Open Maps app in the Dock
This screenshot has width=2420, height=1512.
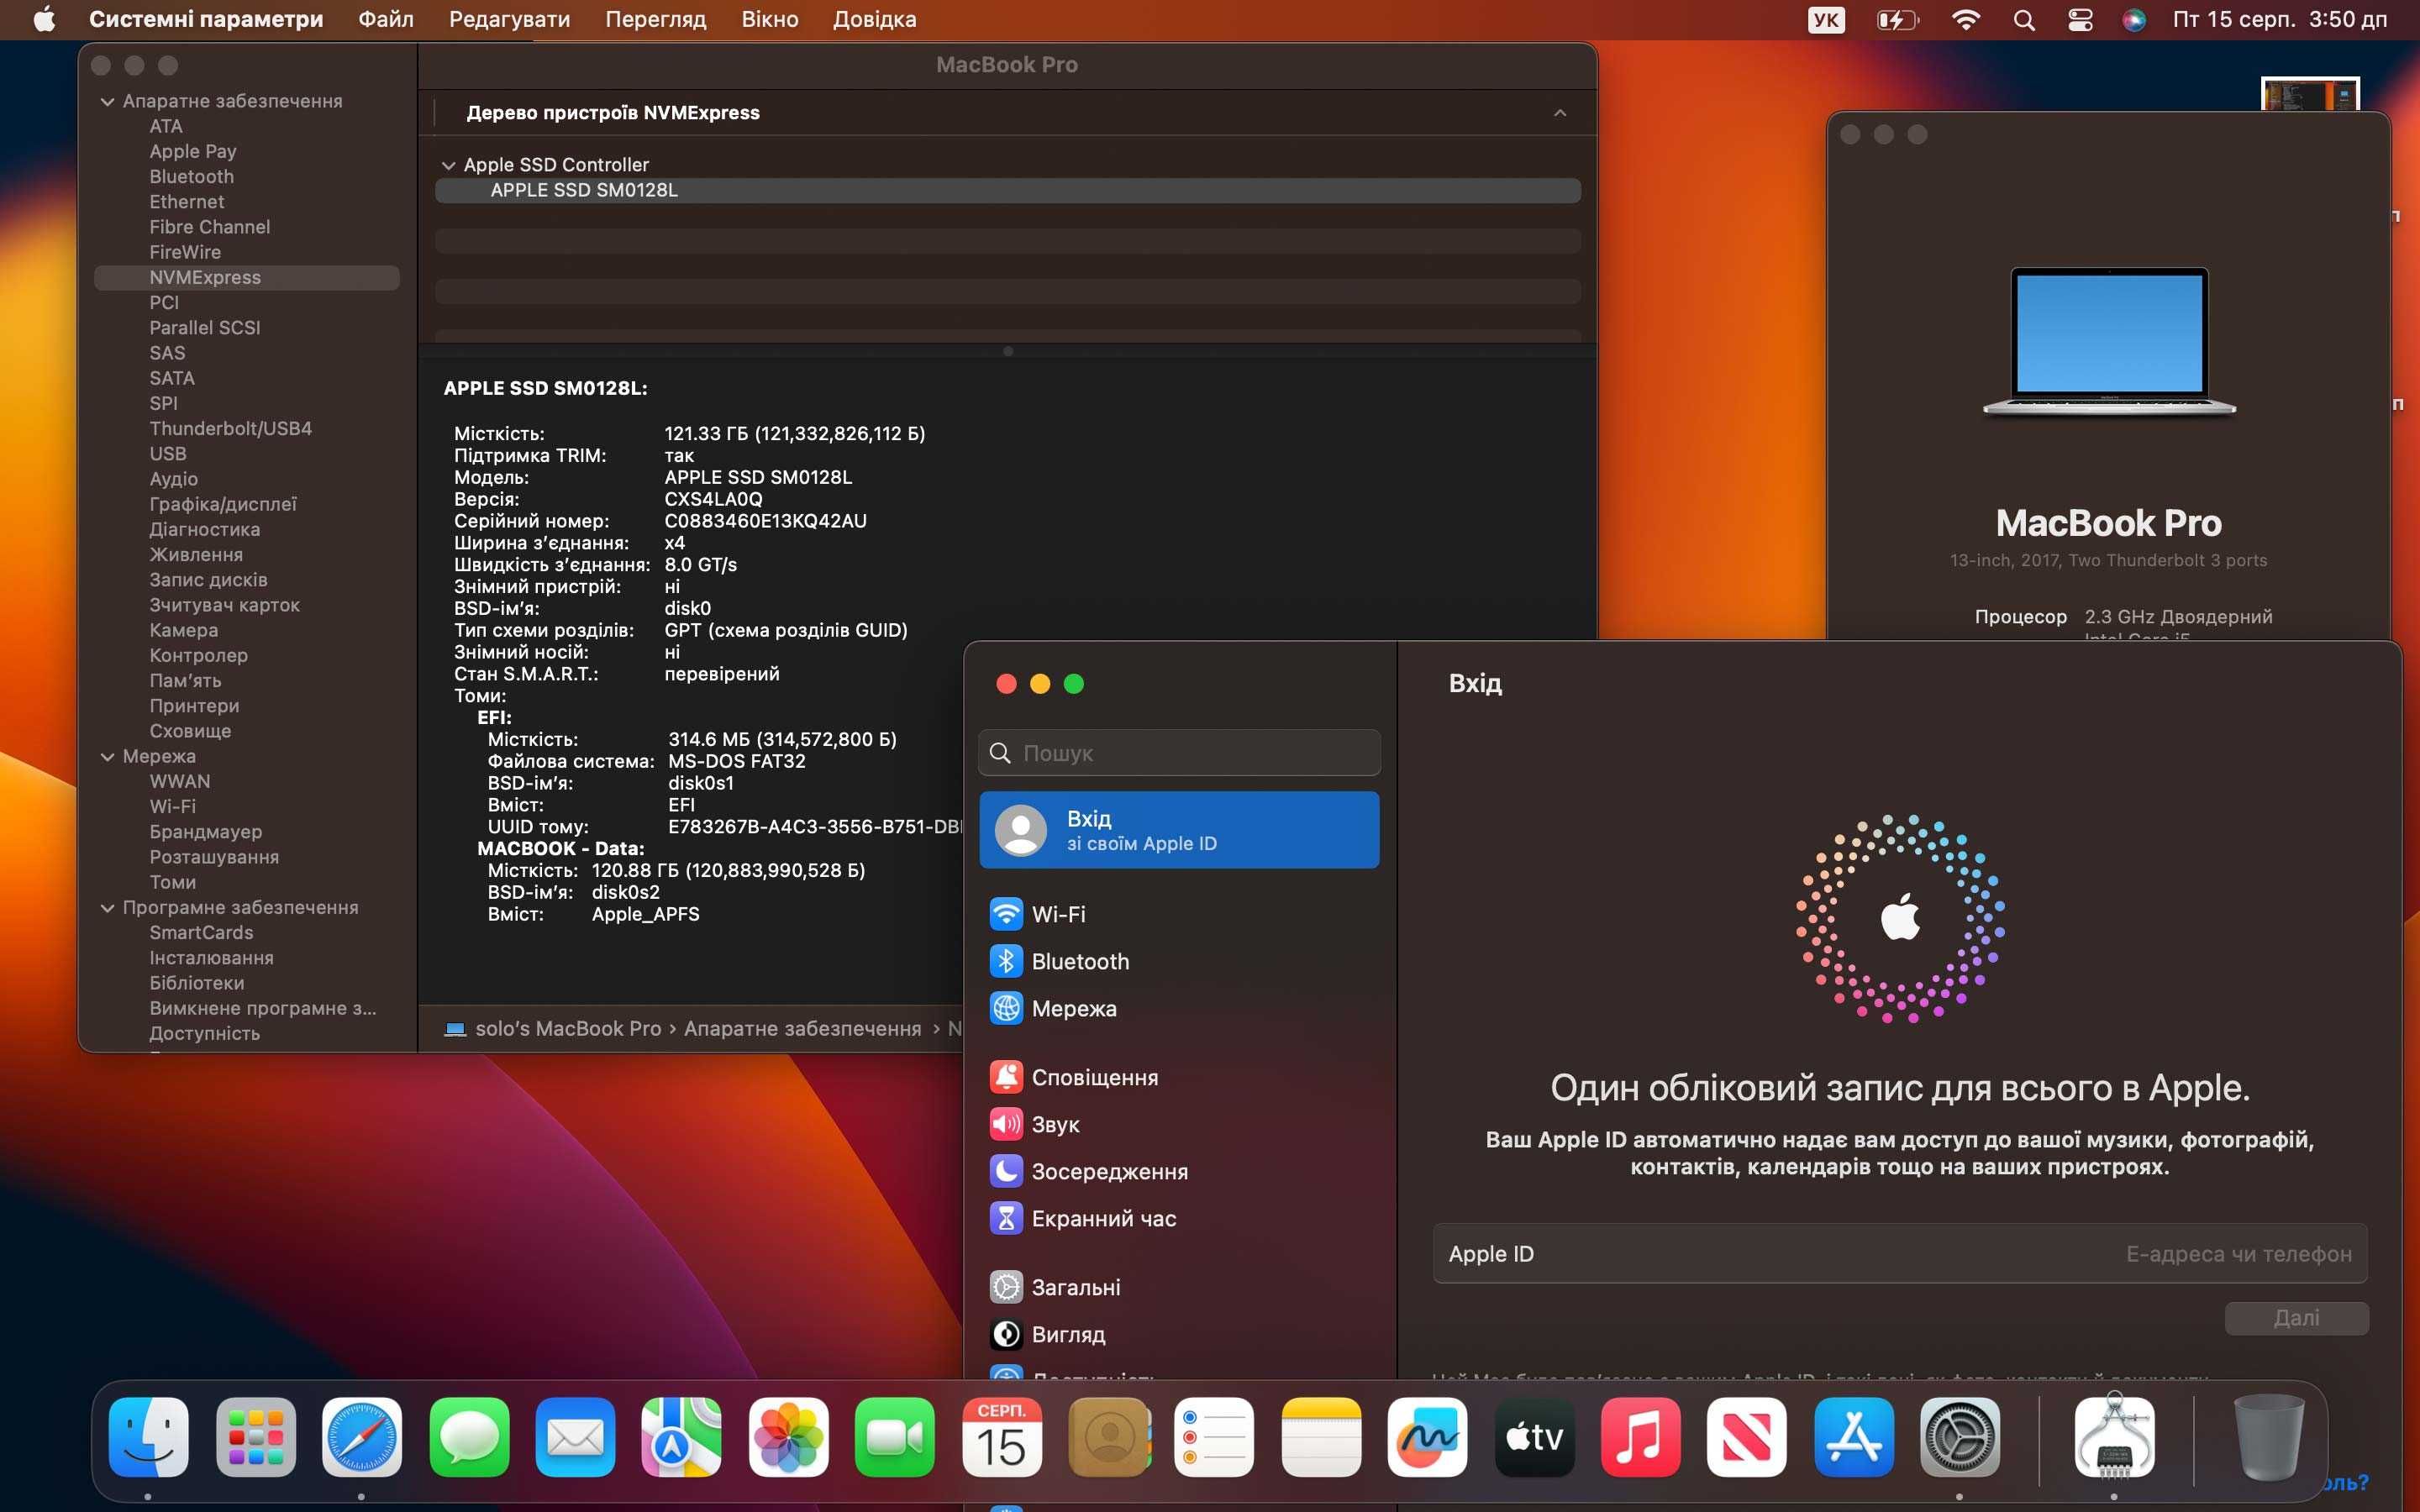pos(682,1437)
